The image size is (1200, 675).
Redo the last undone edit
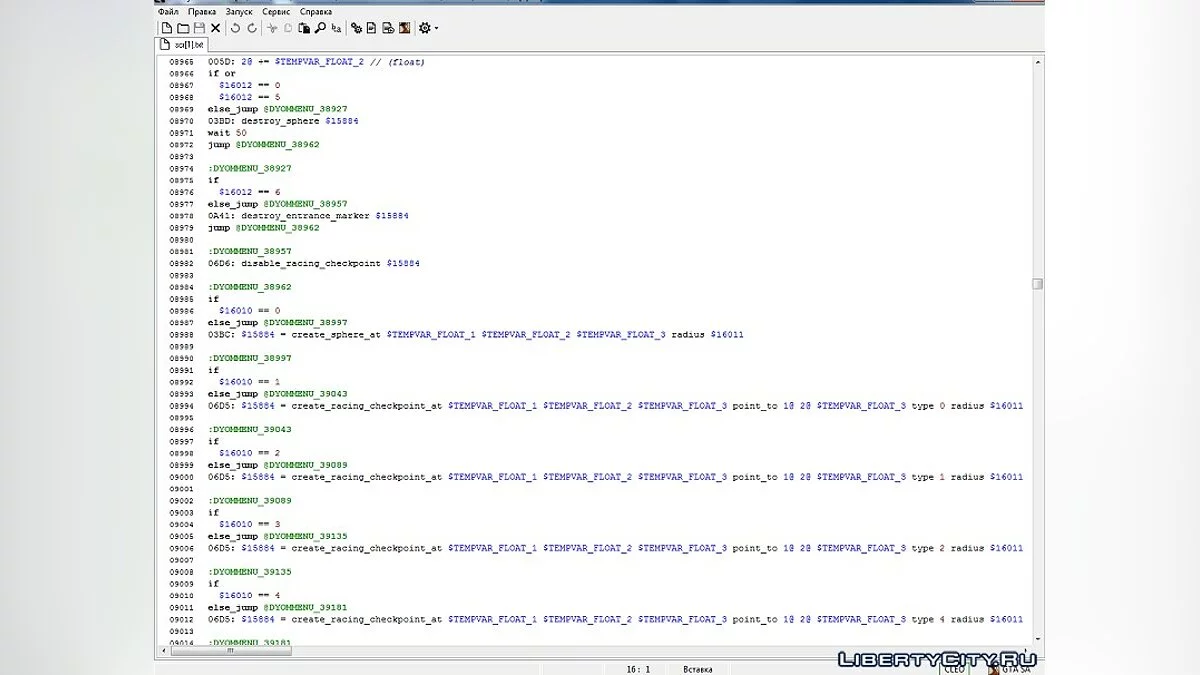[x=251, y=29]
